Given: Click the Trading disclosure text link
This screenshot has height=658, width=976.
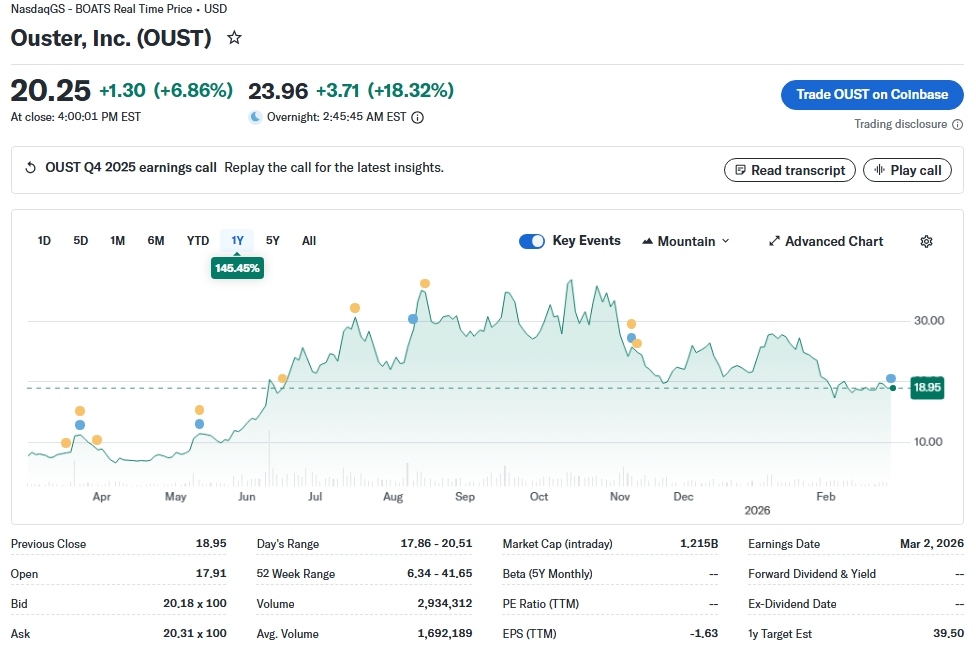Looking at the screenshot, I should point(900,125).
